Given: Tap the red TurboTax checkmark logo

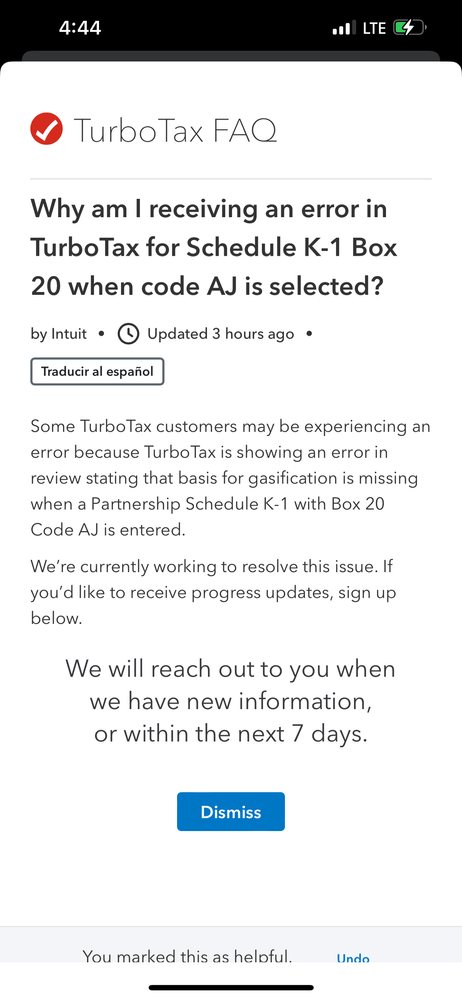Looking at the screenshot, I should 47,129.
